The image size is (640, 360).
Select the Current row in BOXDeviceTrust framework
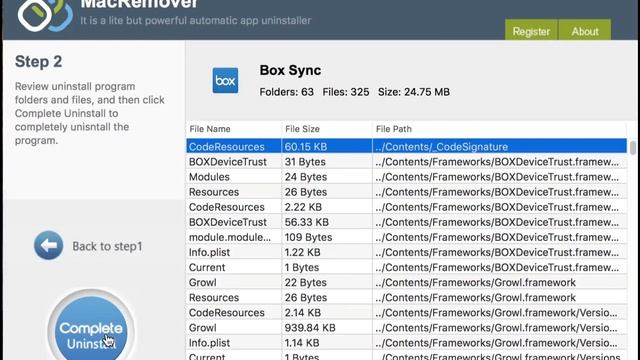coord(407,267)
